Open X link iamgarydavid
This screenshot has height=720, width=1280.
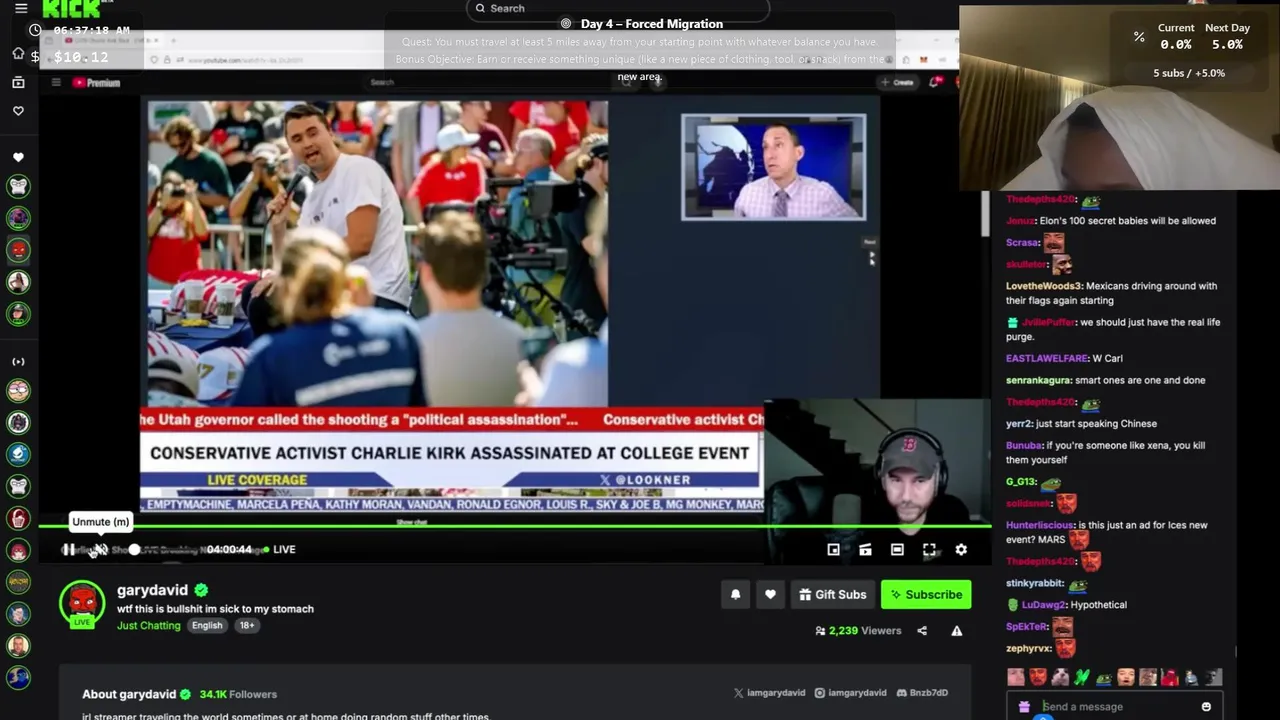pos(769,692)
